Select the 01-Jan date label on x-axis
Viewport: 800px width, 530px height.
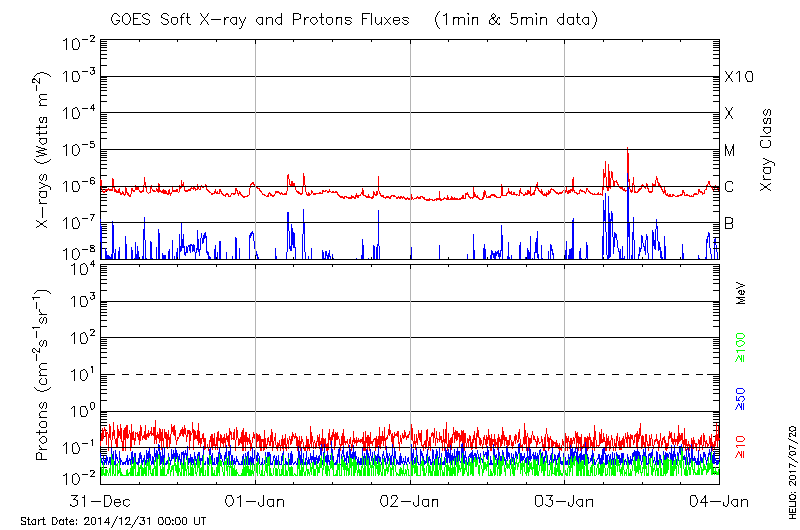point(256,500)
